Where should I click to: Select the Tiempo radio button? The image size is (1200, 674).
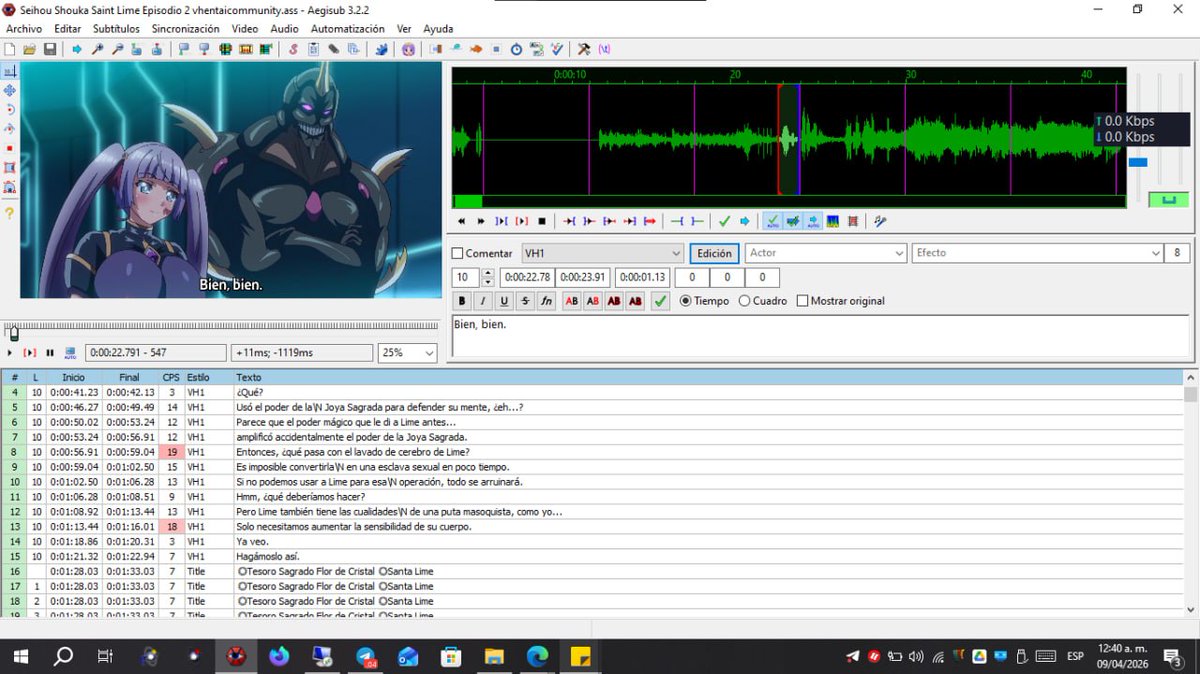(686, 301)
